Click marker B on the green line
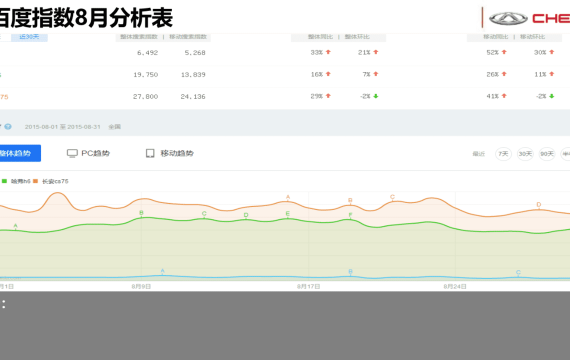This screenshot has height=360, width=570. point(141,213)
